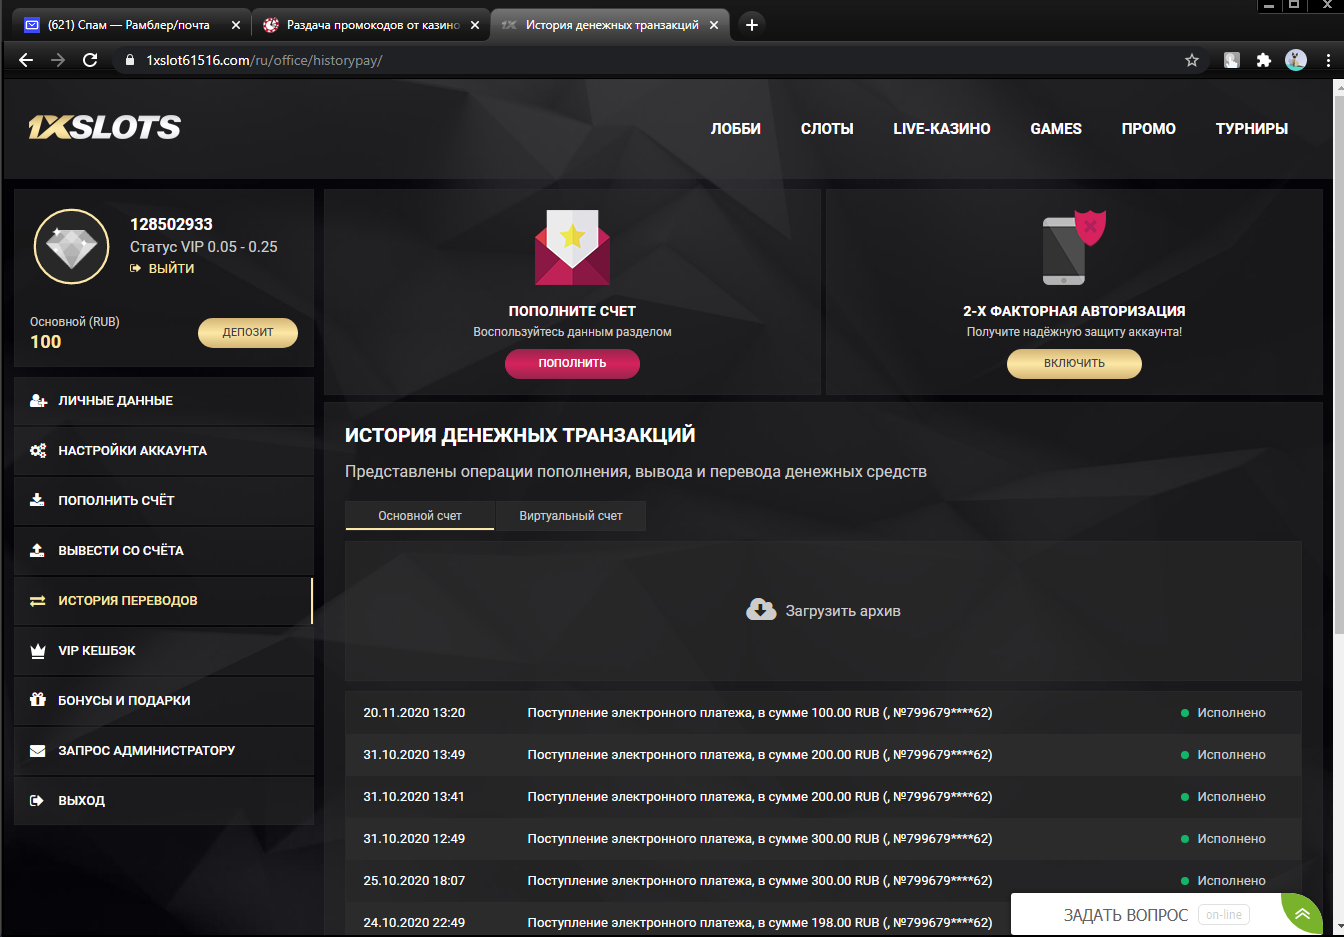
Task: Select the 31.10.2020 12:49 transaction date
Action: tap(414, 839)
